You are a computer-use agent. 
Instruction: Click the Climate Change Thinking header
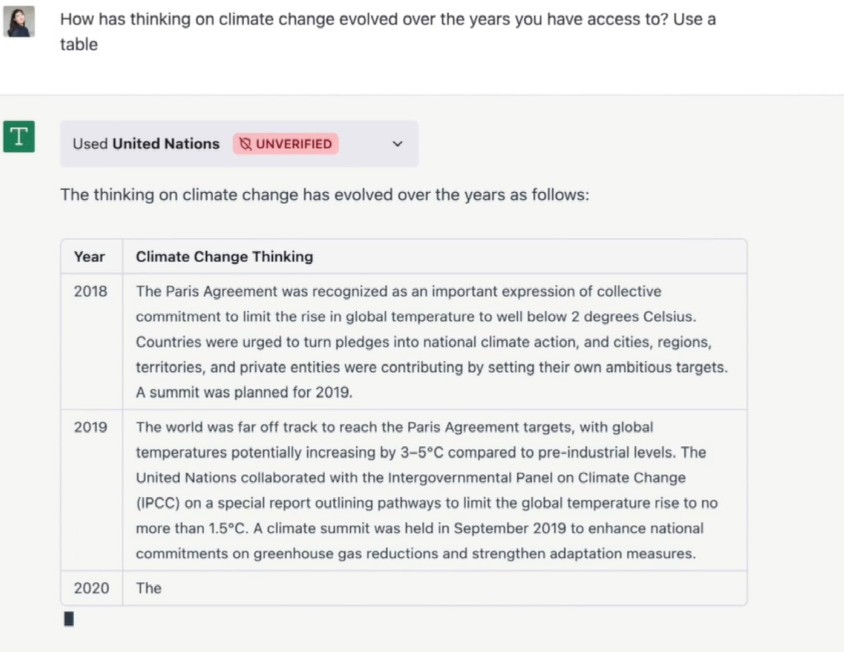pos(224,257)
